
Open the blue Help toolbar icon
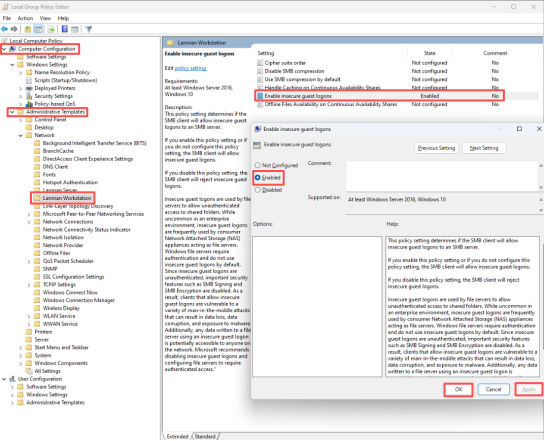click(x=65, y=29)
